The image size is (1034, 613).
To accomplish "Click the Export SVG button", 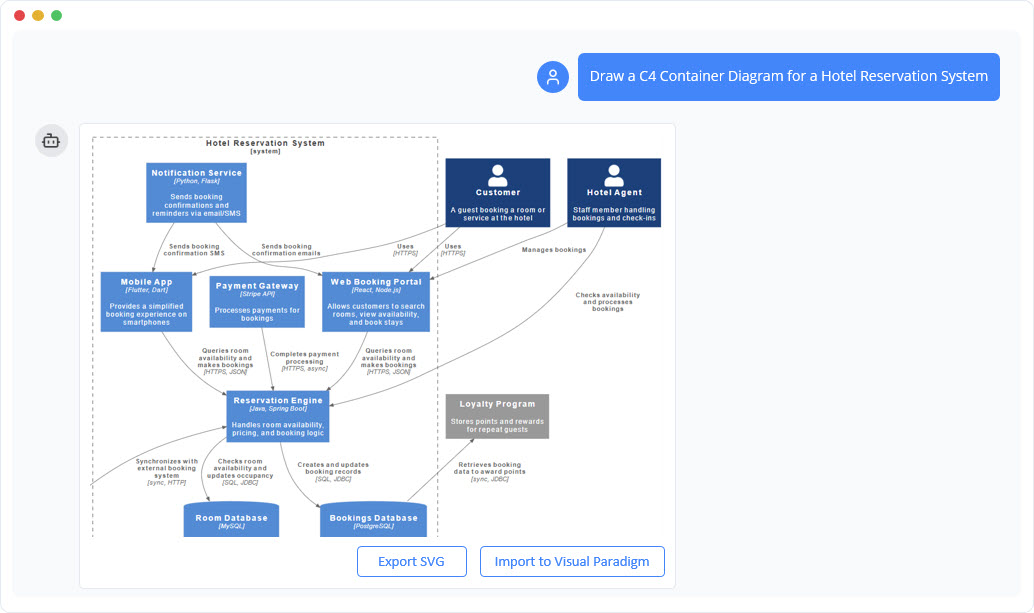I will (x=411, y=561).
